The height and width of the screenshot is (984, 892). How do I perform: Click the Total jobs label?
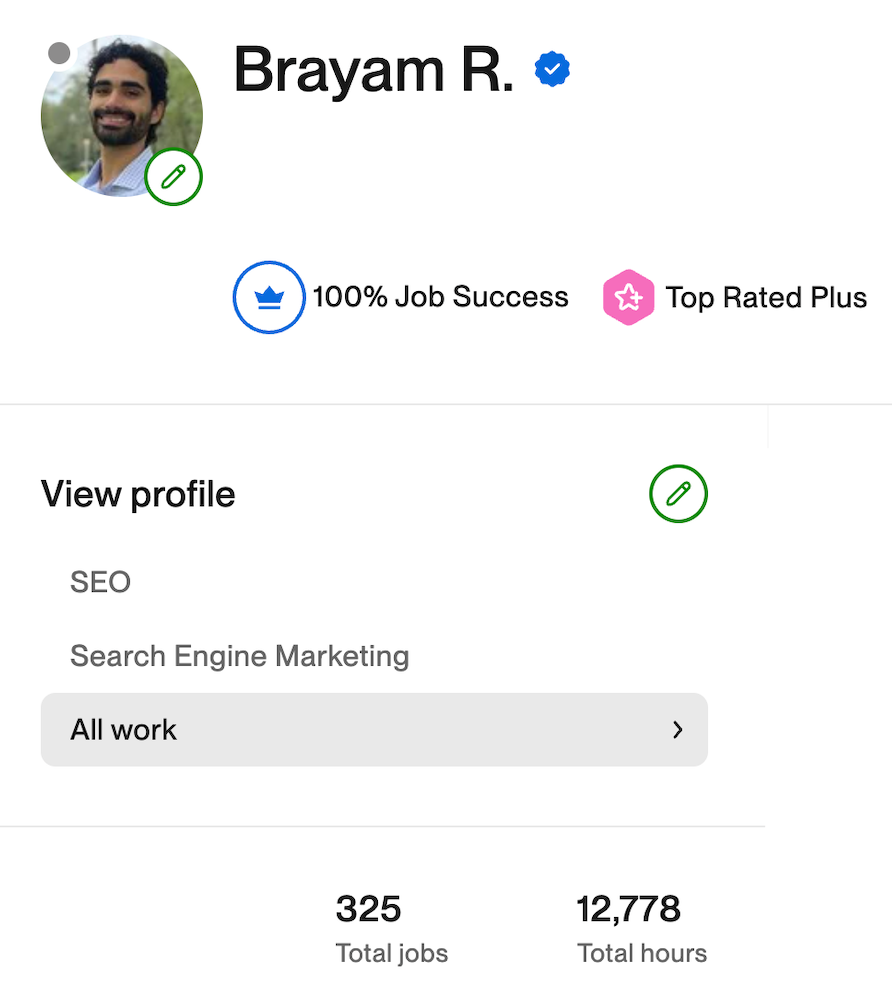[x=392, y=953]
